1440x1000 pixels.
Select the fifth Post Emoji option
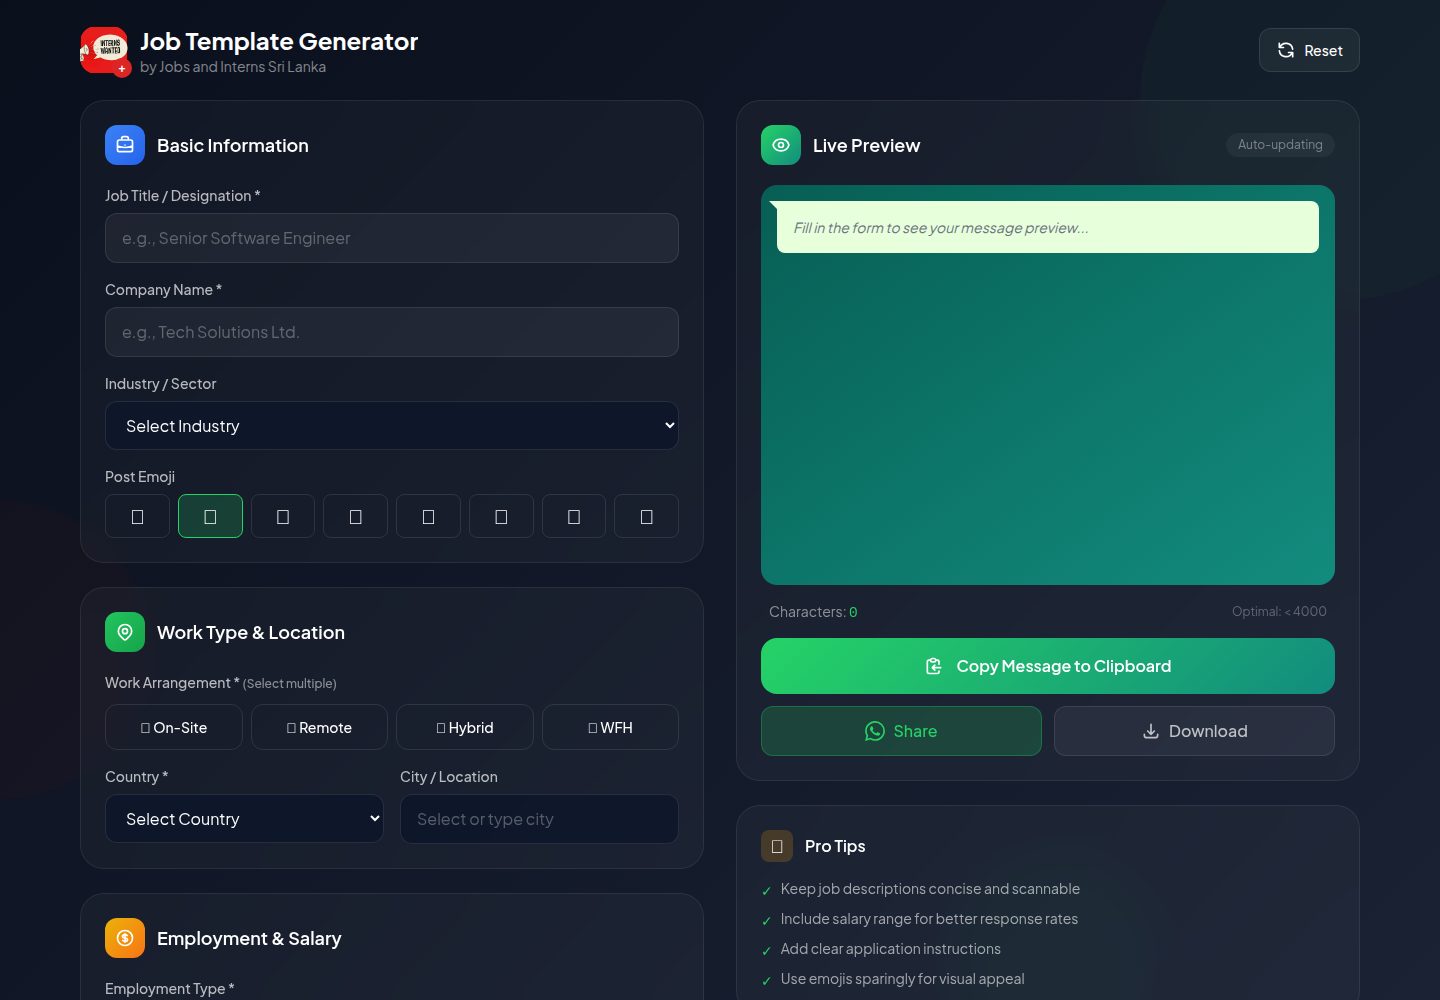tap(428, 516)
